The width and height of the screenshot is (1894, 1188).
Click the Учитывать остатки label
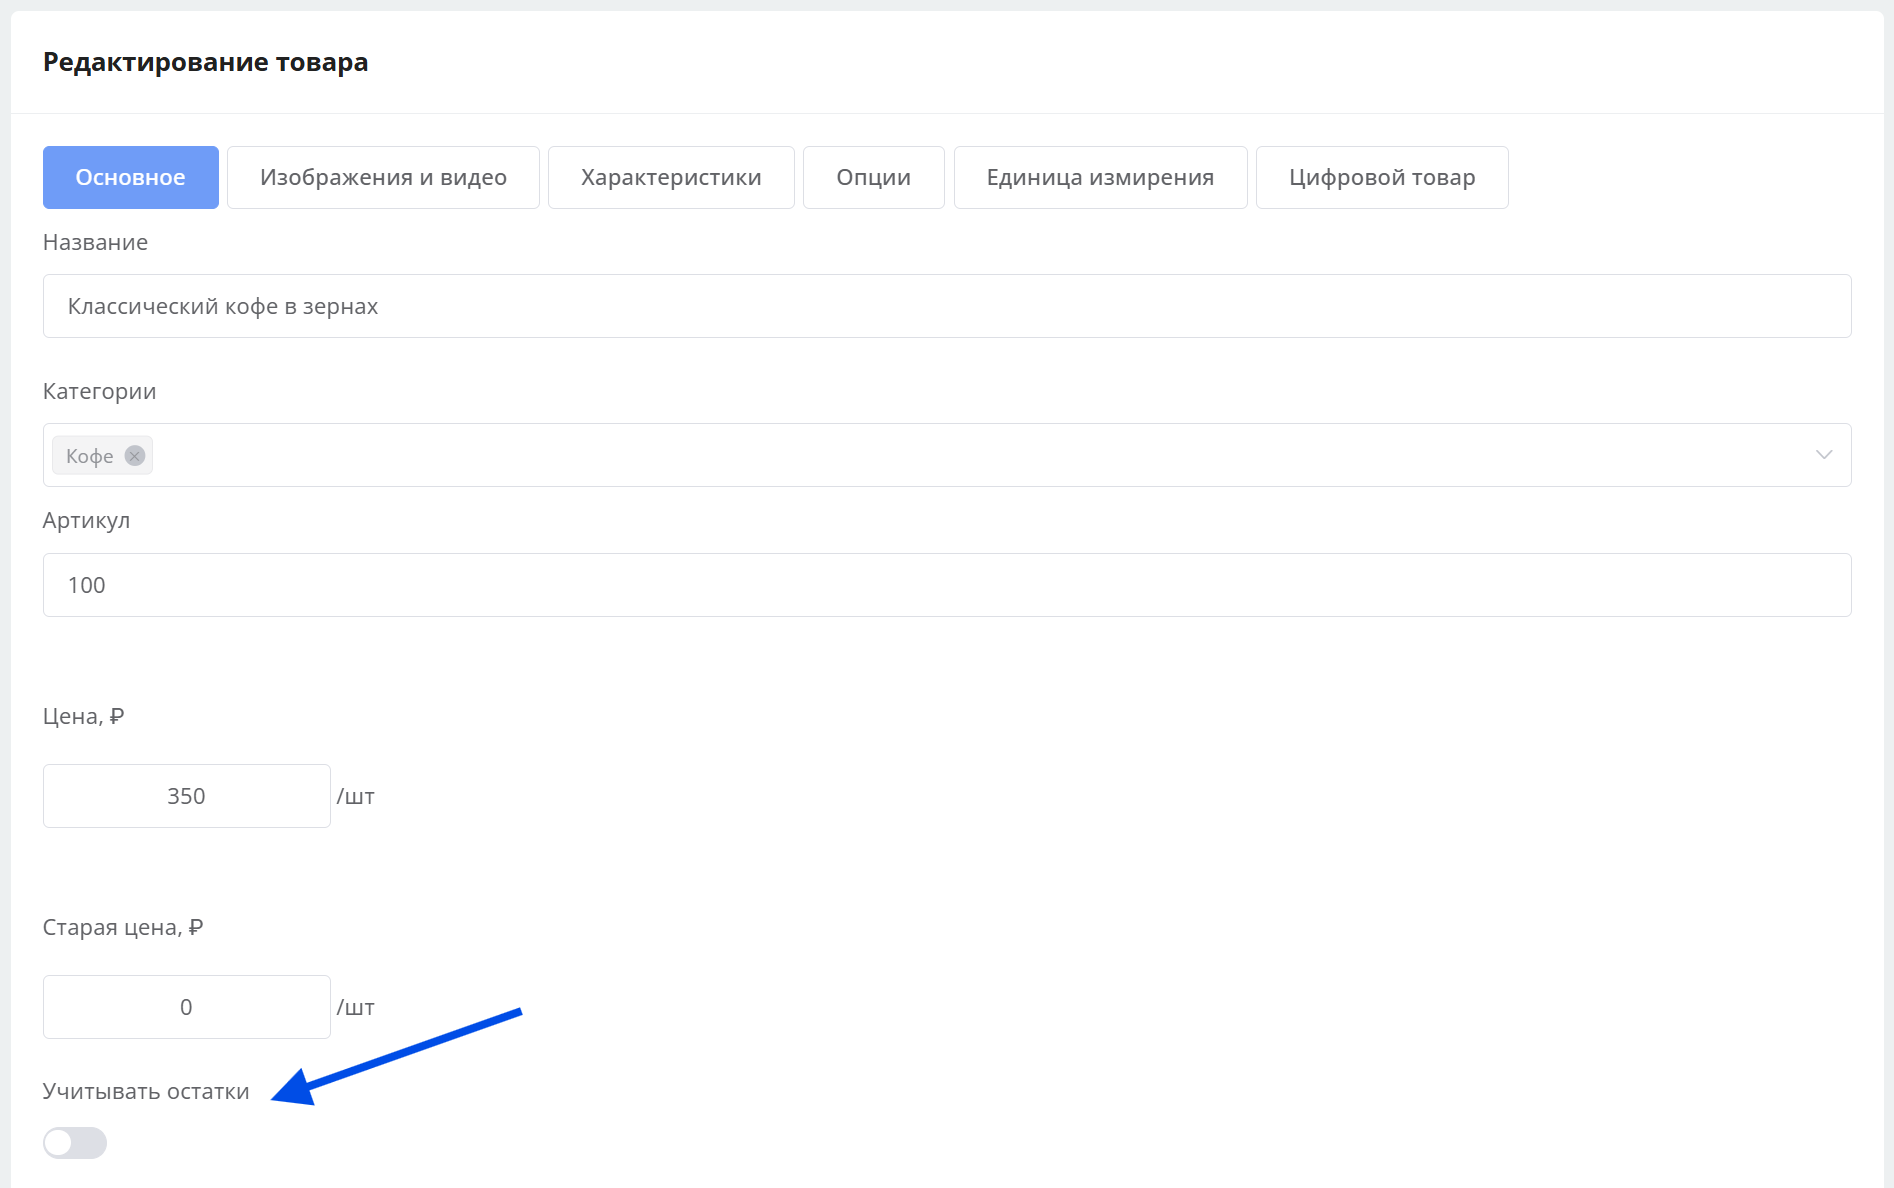coord(146,1091)
